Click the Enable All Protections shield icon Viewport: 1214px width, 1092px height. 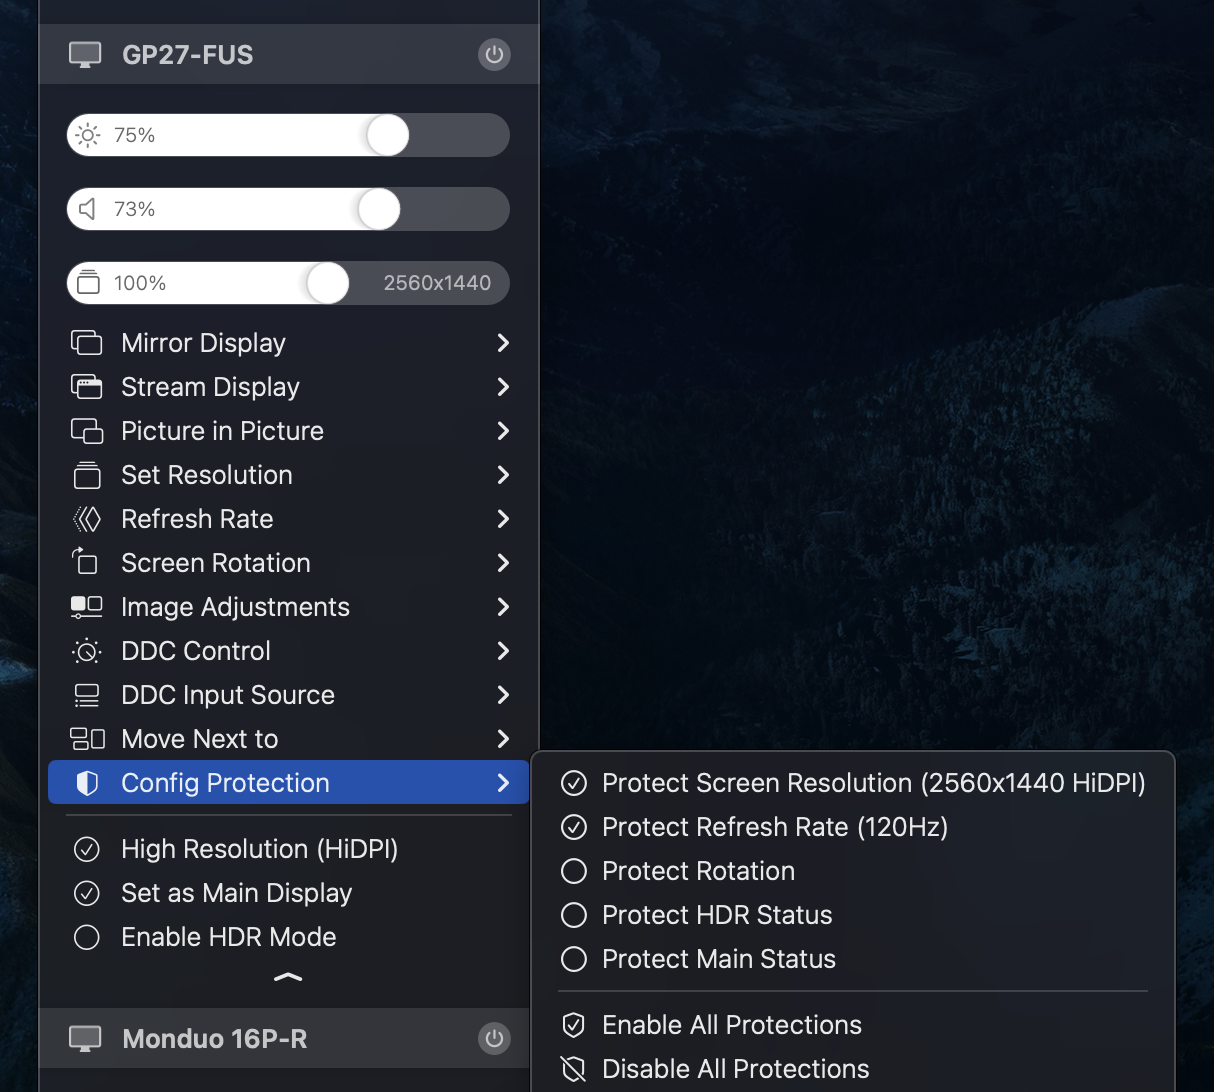[x=573, y=1025]
